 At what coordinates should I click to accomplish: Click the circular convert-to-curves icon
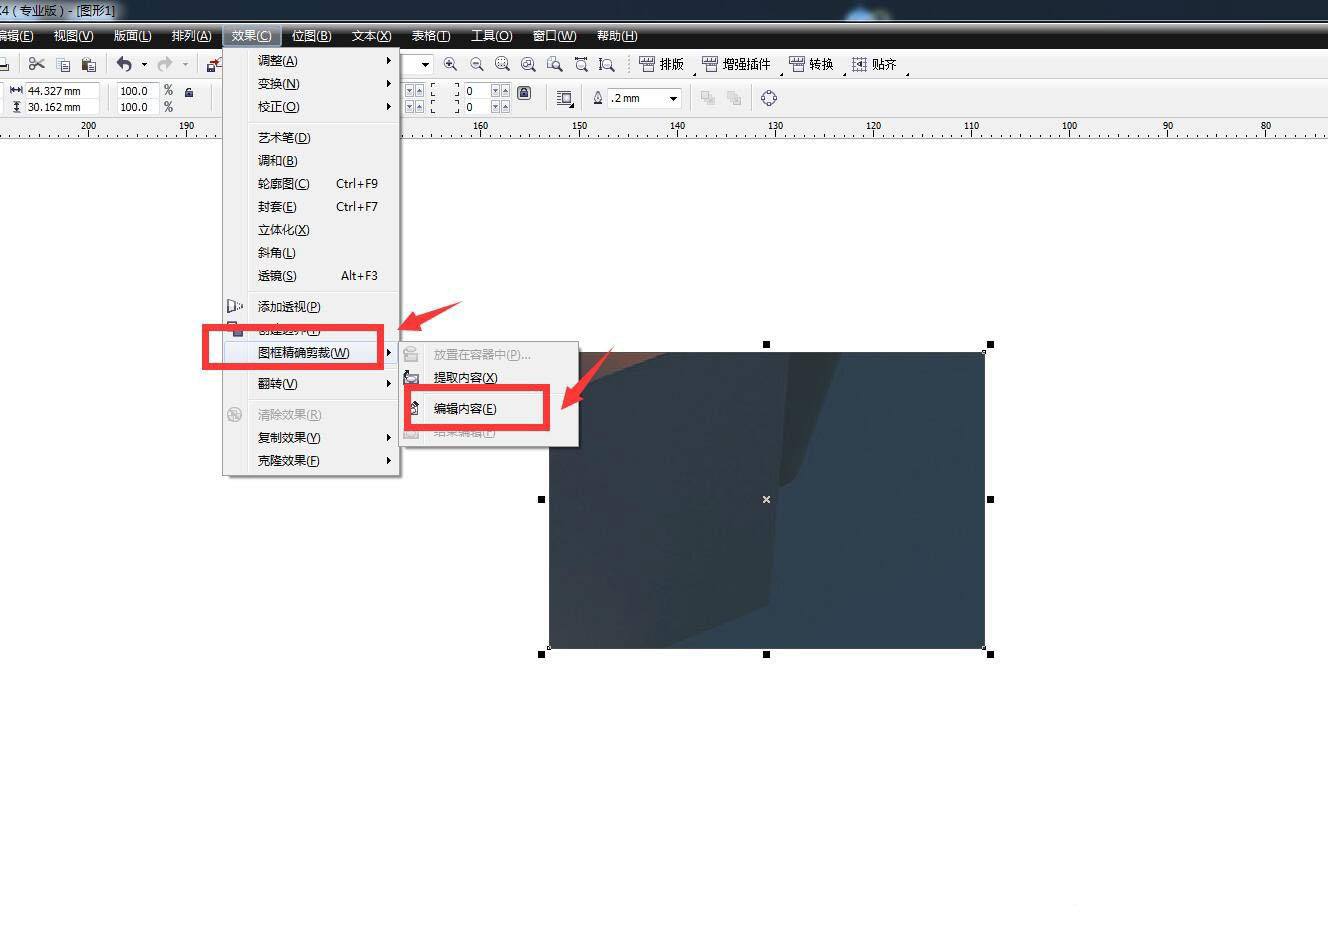pos(769,98)
